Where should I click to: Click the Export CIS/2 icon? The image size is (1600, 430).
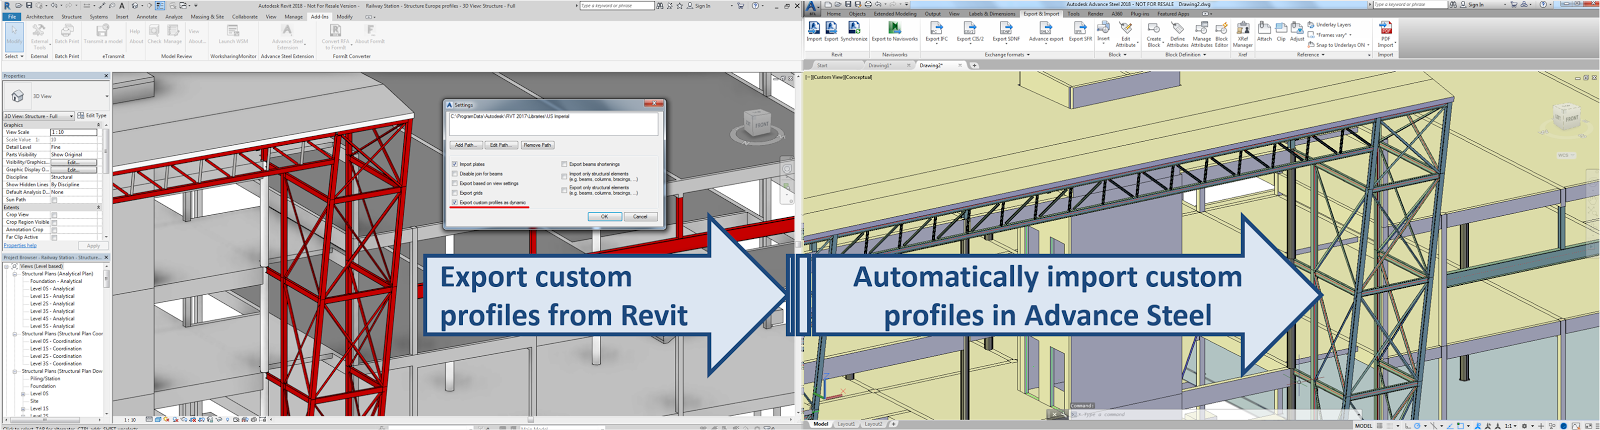tap(970, 32)
